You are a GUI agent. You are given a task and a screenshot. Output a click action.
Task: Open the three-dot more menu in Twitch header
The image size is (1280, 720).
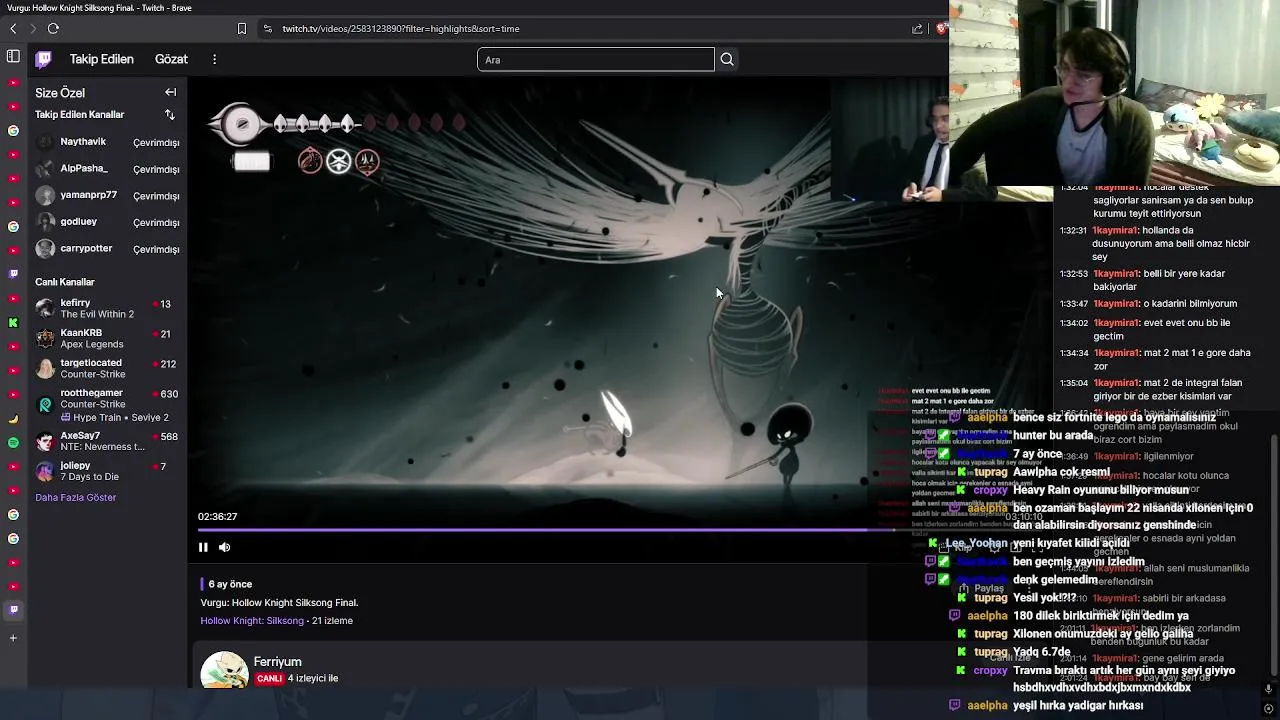pyautogui.click(x=214, y=60)
